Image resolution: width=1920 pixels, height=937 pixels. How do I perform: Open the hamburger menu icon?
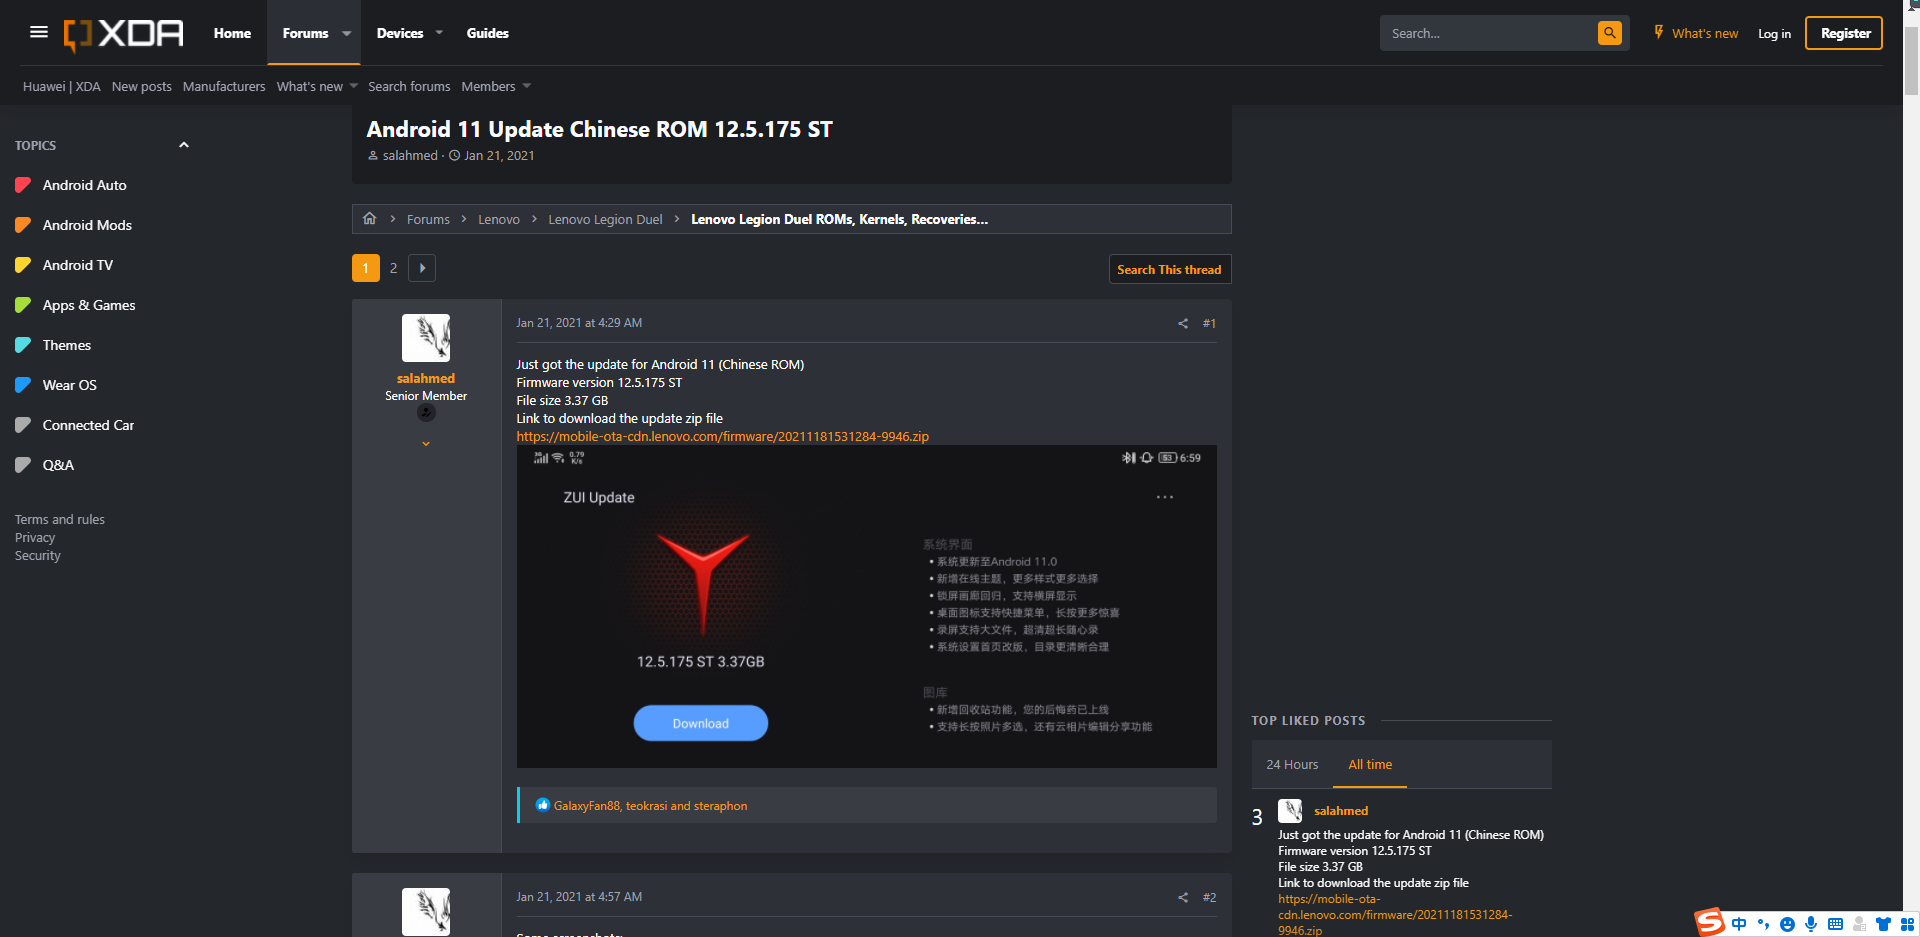point(39,32)
